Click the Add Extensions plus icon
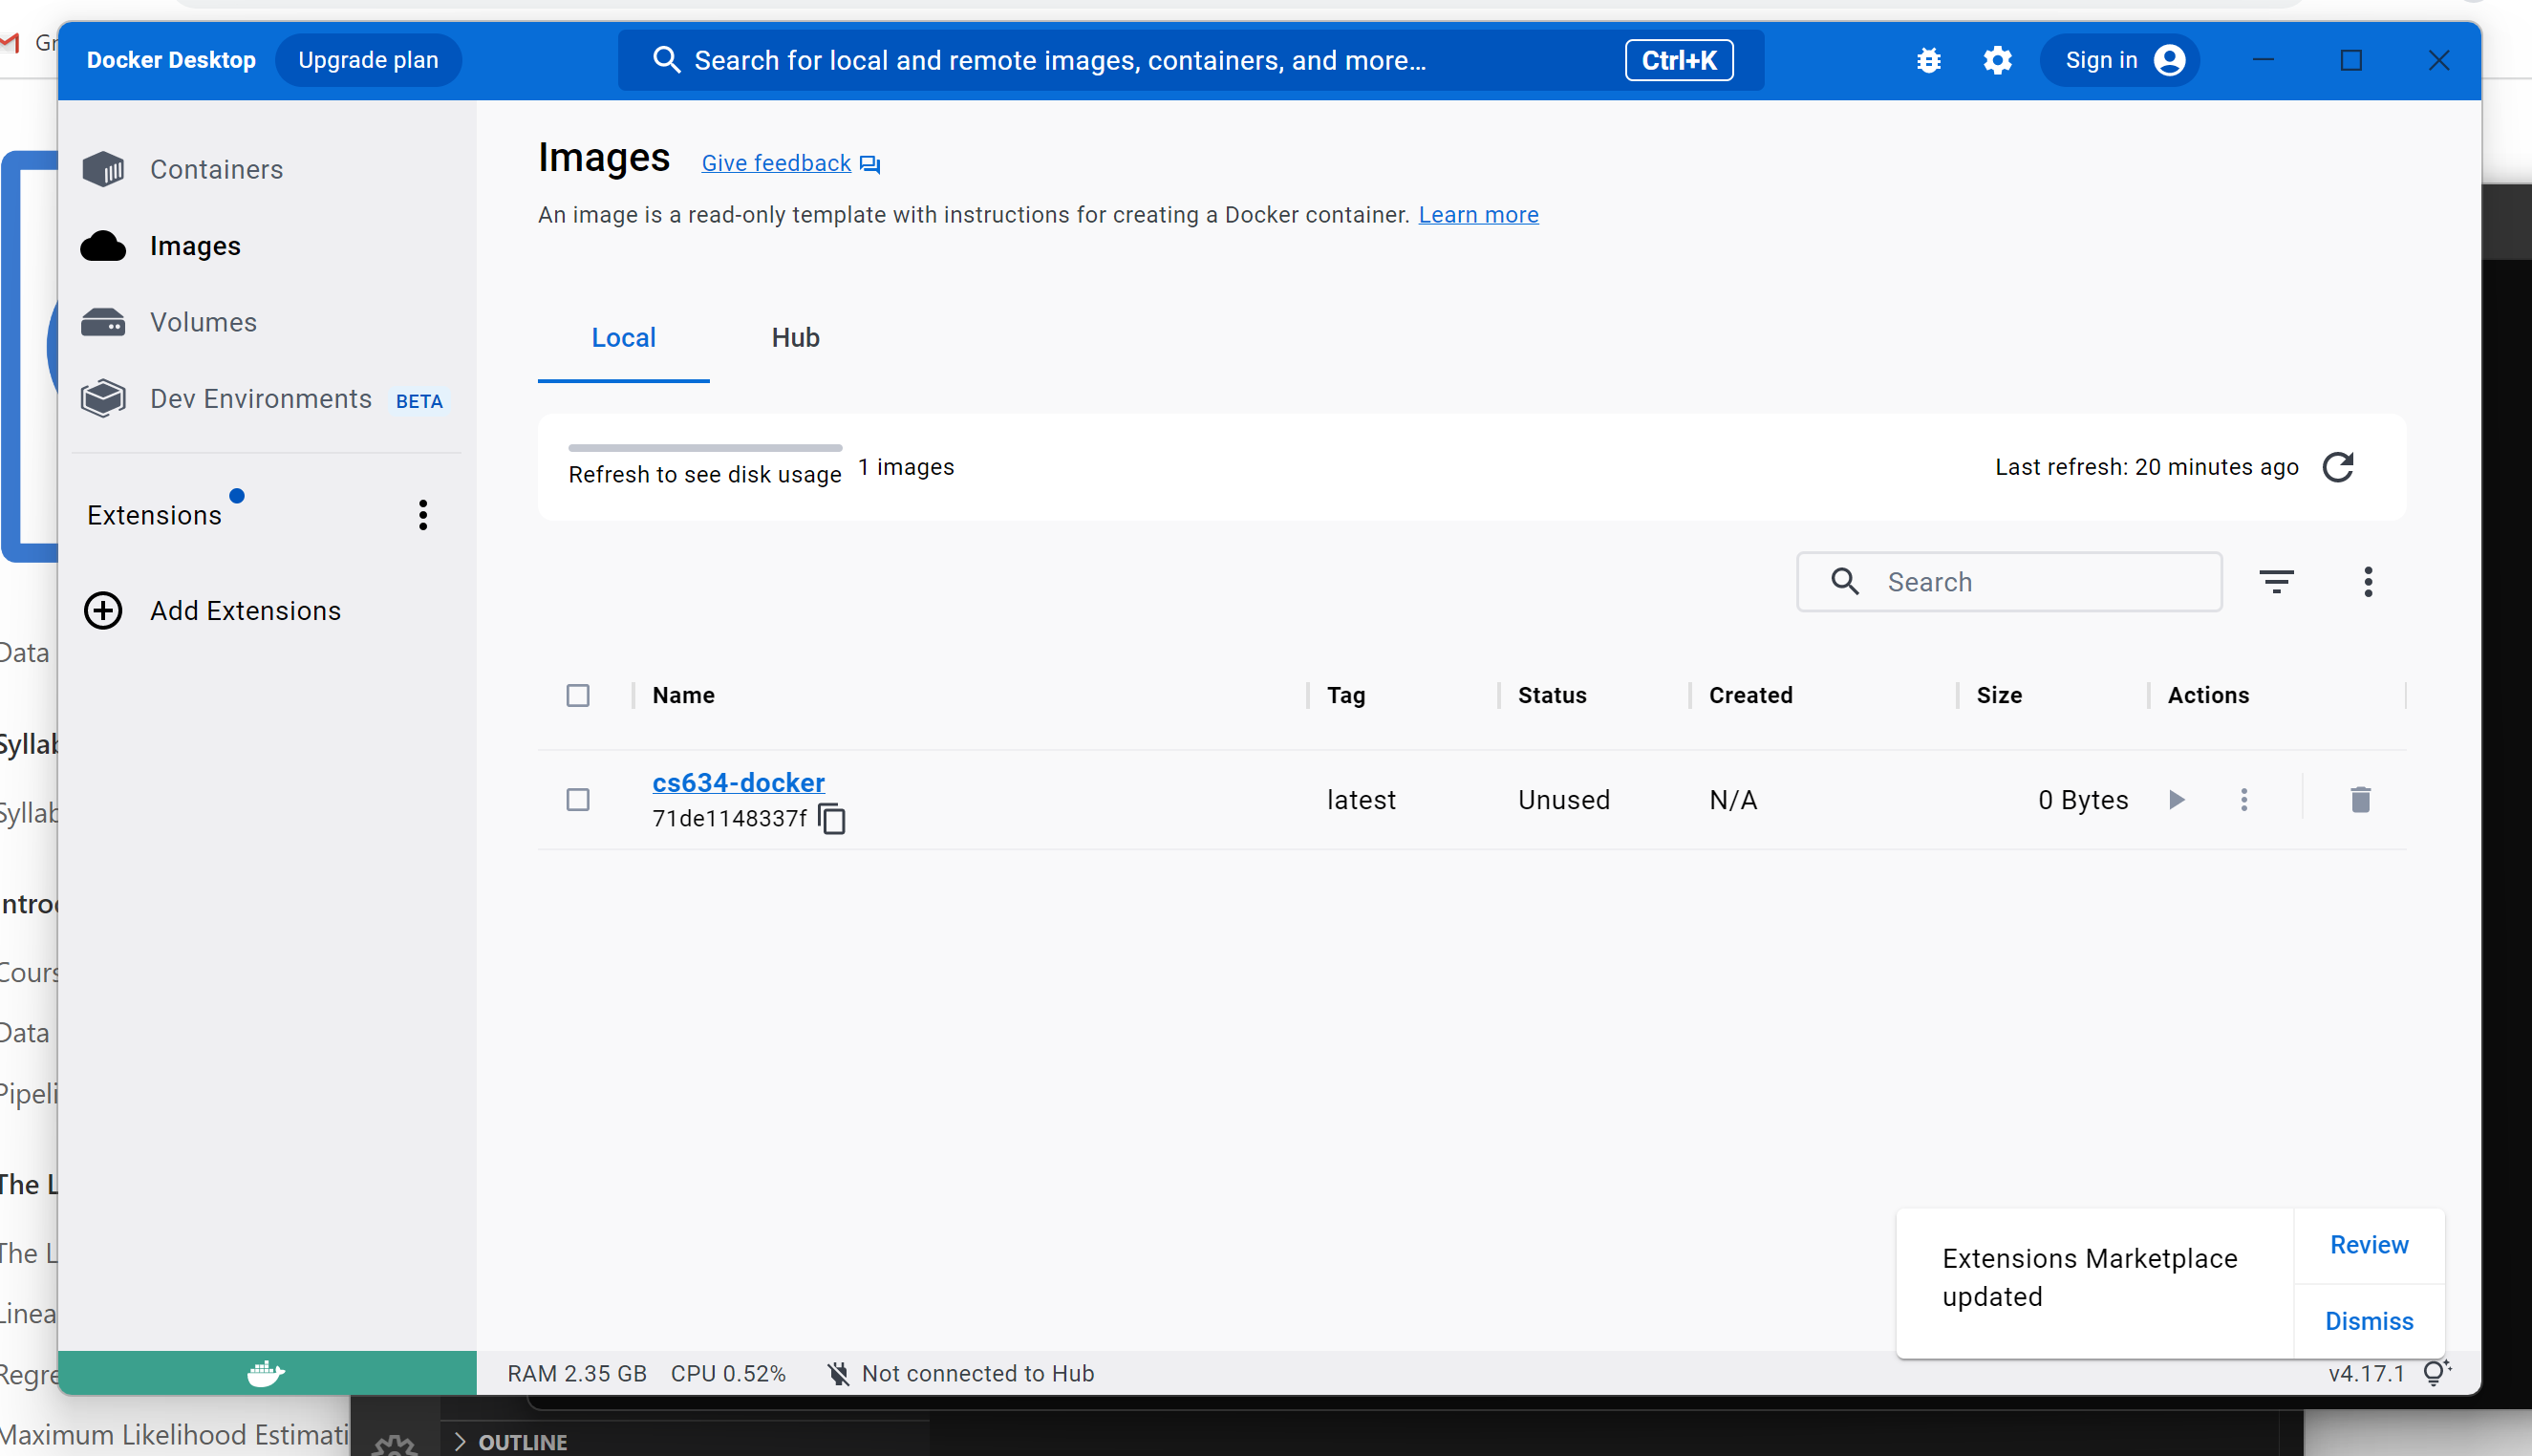Viewport: 2532px width, 1456px height. pyautogui.click(x=103, y=610)
